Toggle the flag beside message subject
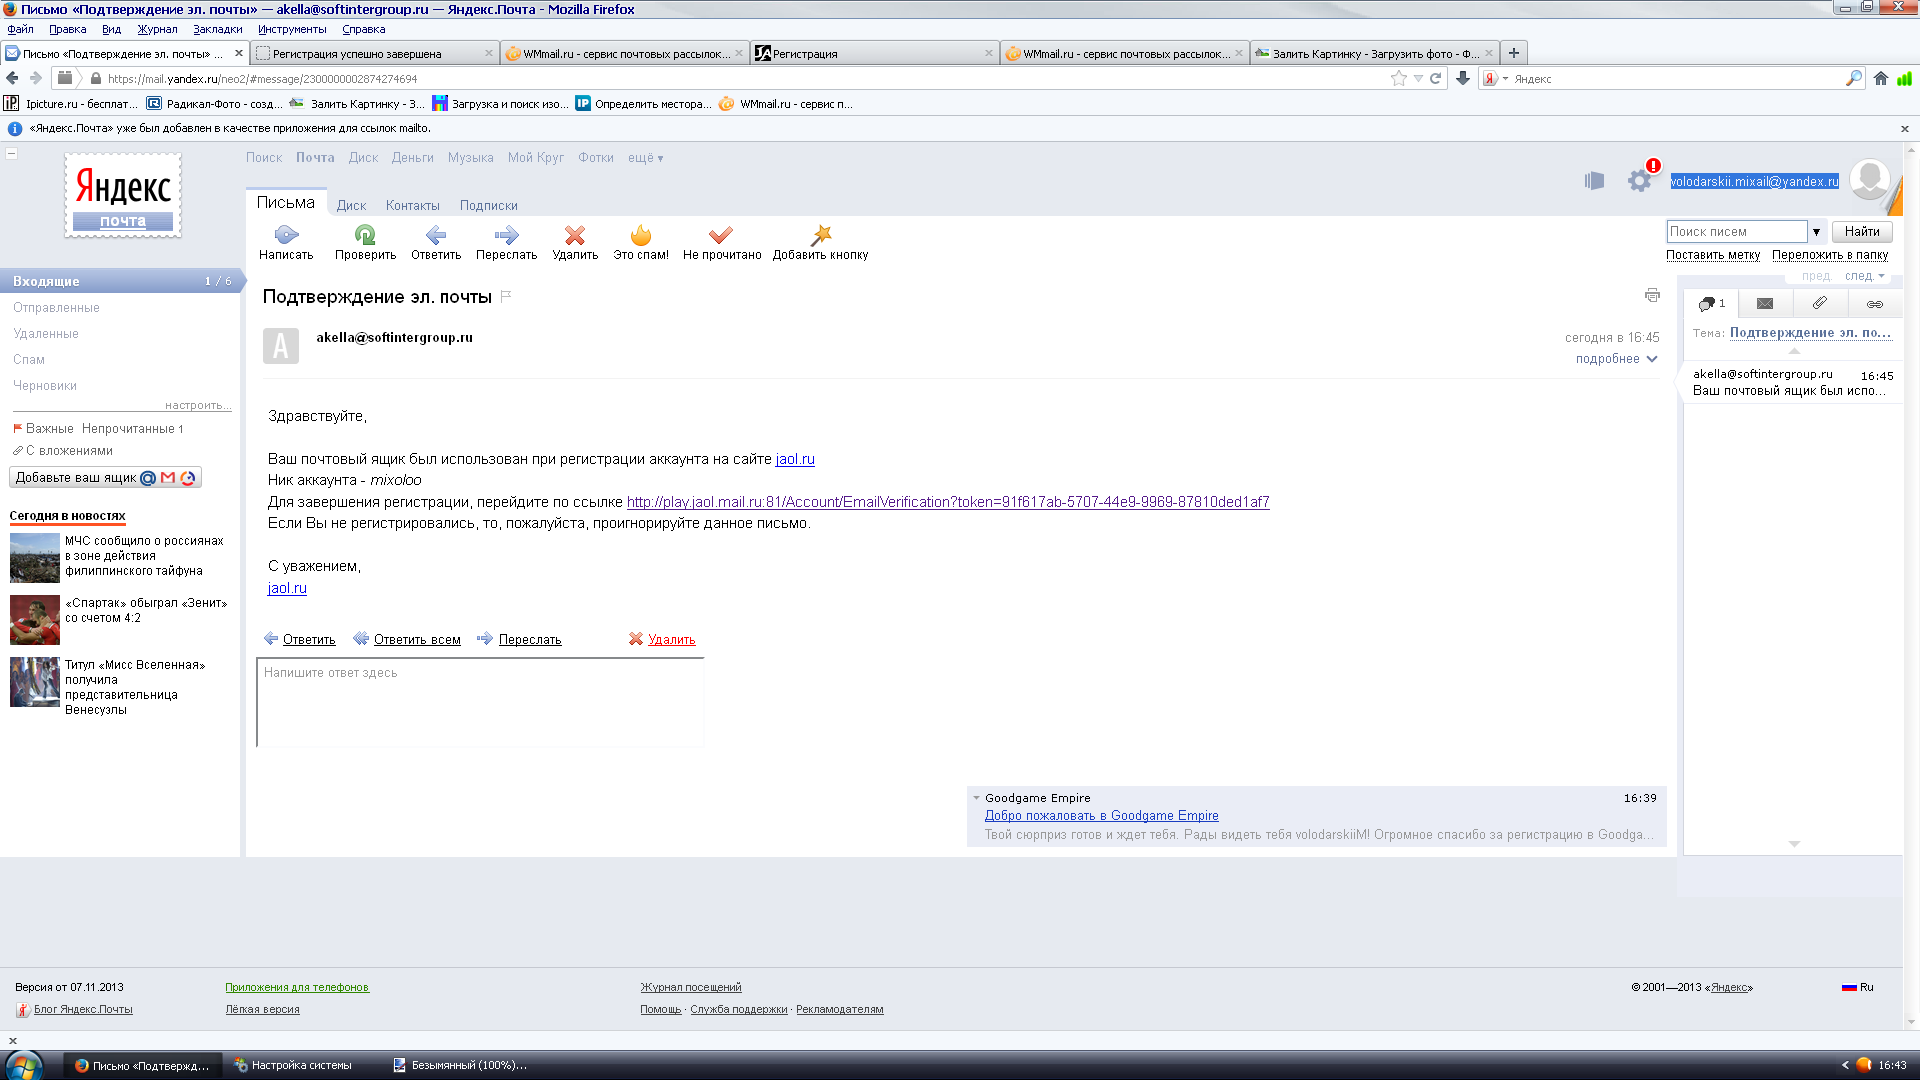 [506, 296]
